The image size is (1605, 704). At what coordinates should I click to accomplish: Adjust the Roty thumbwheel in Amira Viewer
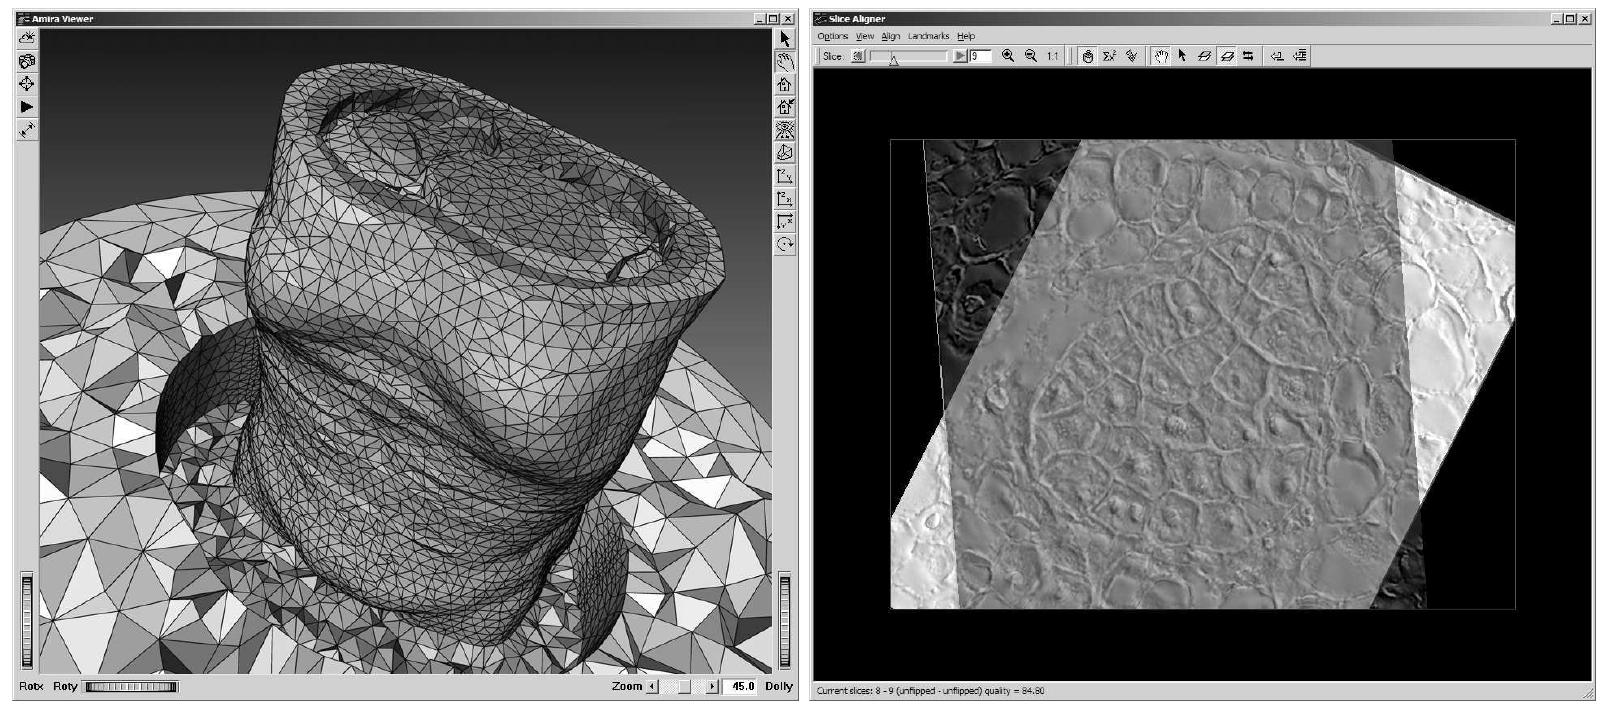131,687
